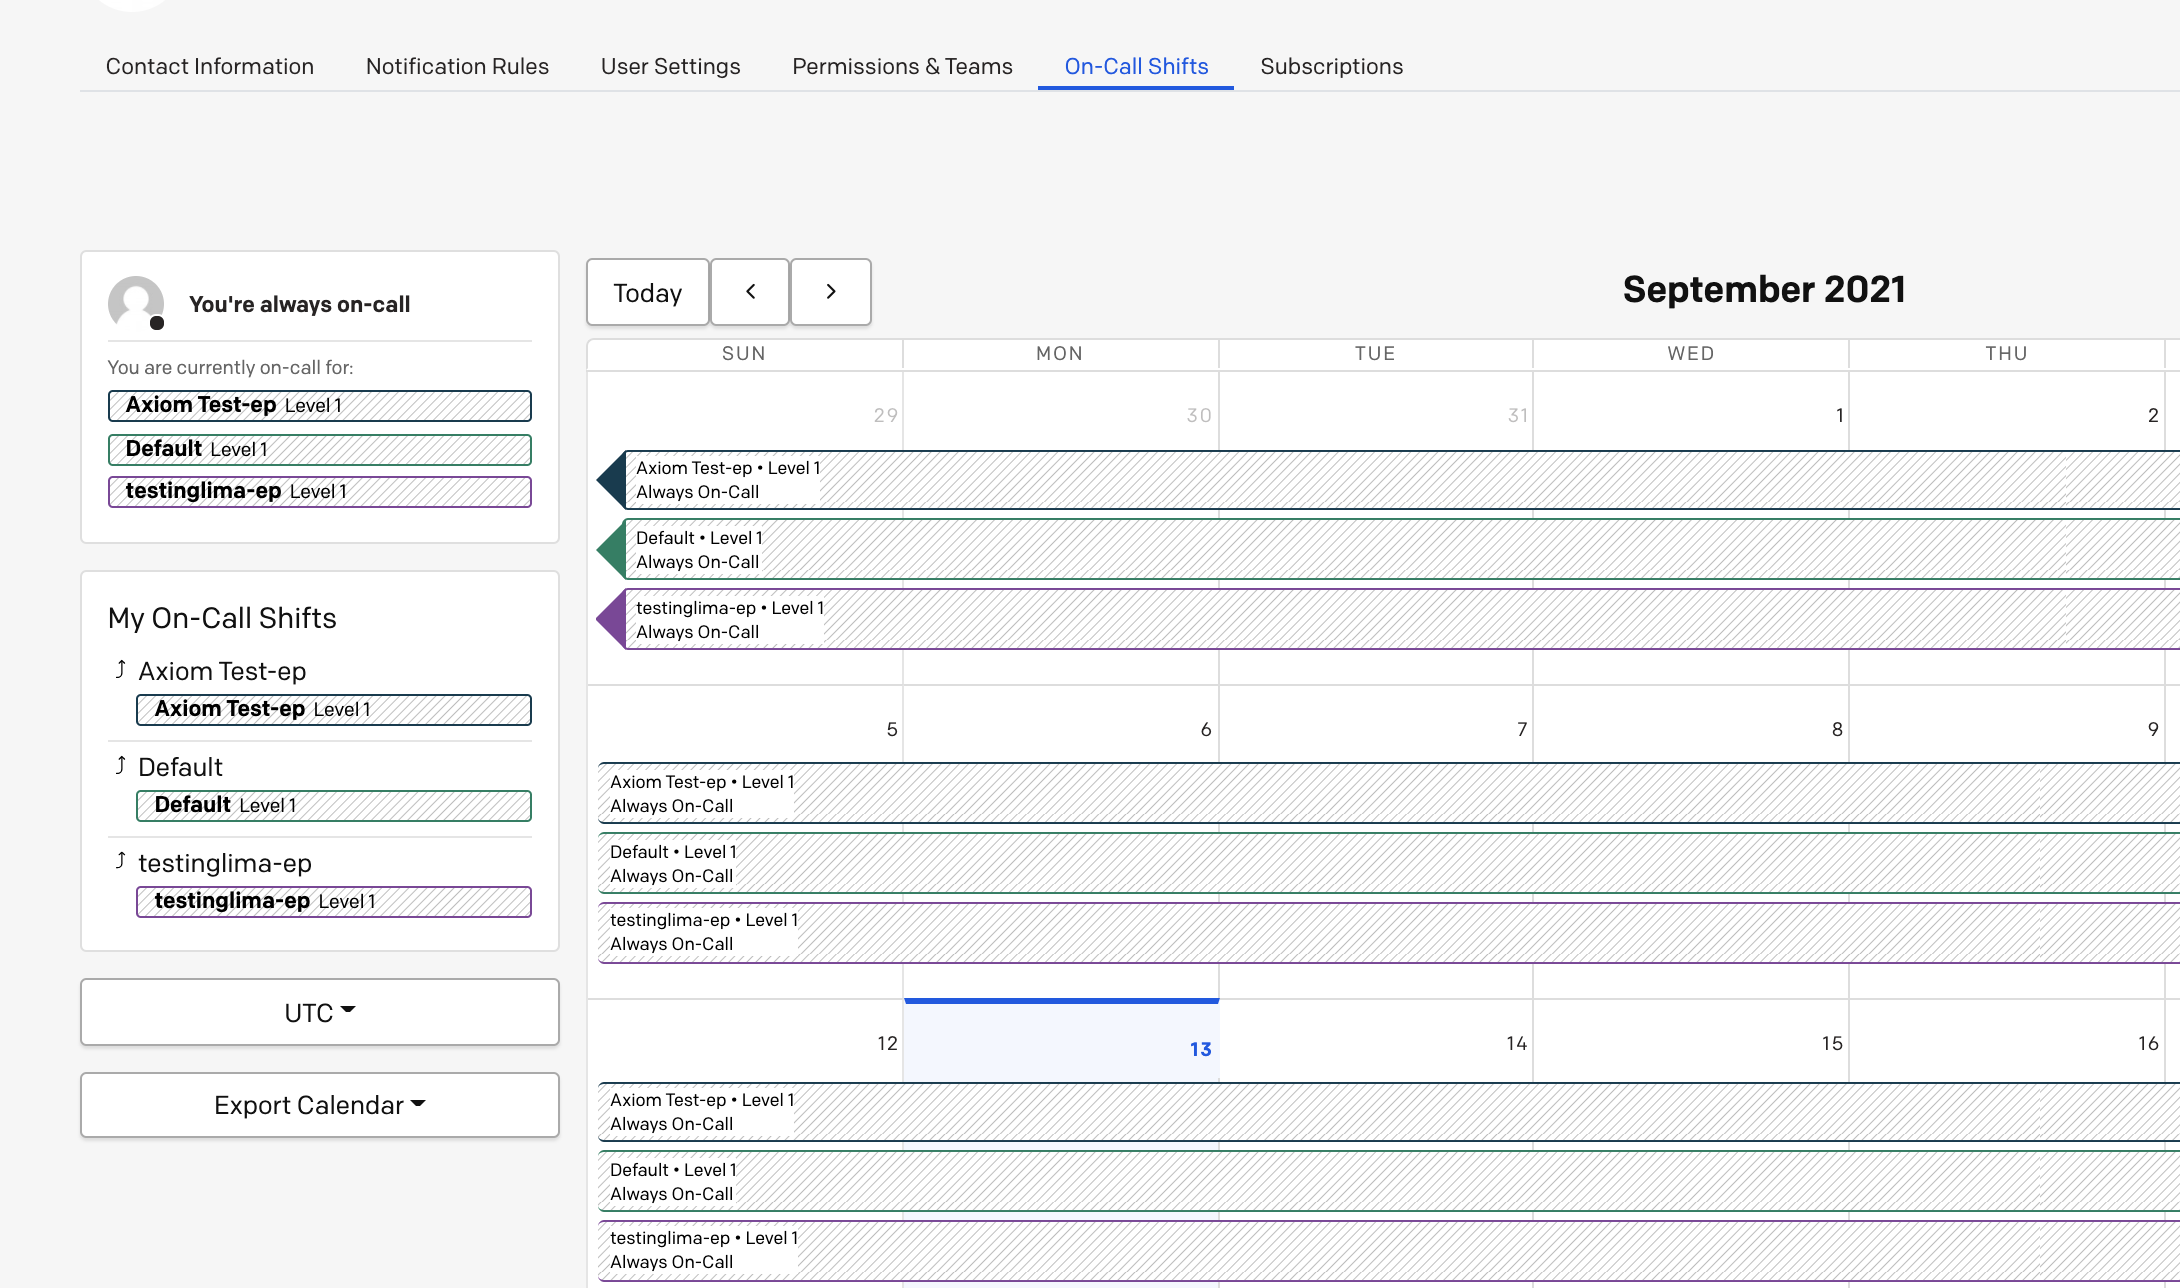Click Default policy escalation arrow icon

pos(121,765)
